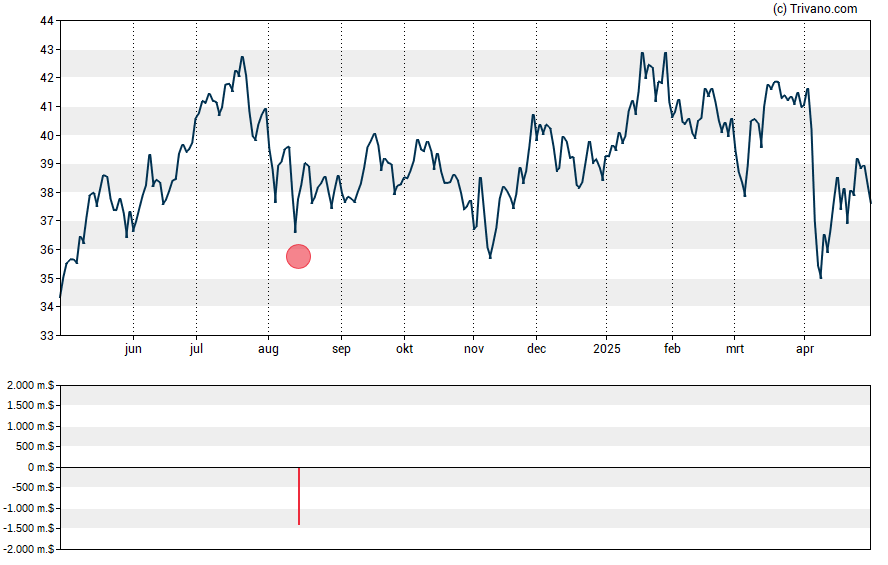Click the '500 m.$' axis label

click(35, 447)
